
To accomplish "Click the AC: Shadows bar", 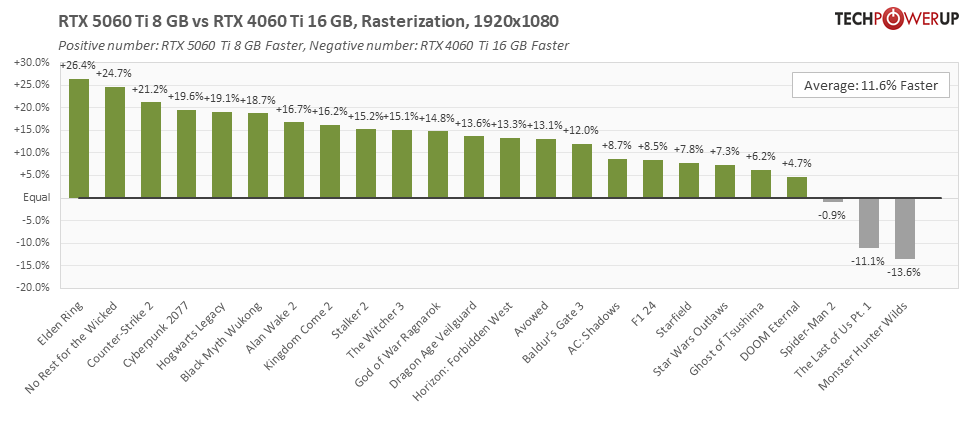I will coord(617,178).
